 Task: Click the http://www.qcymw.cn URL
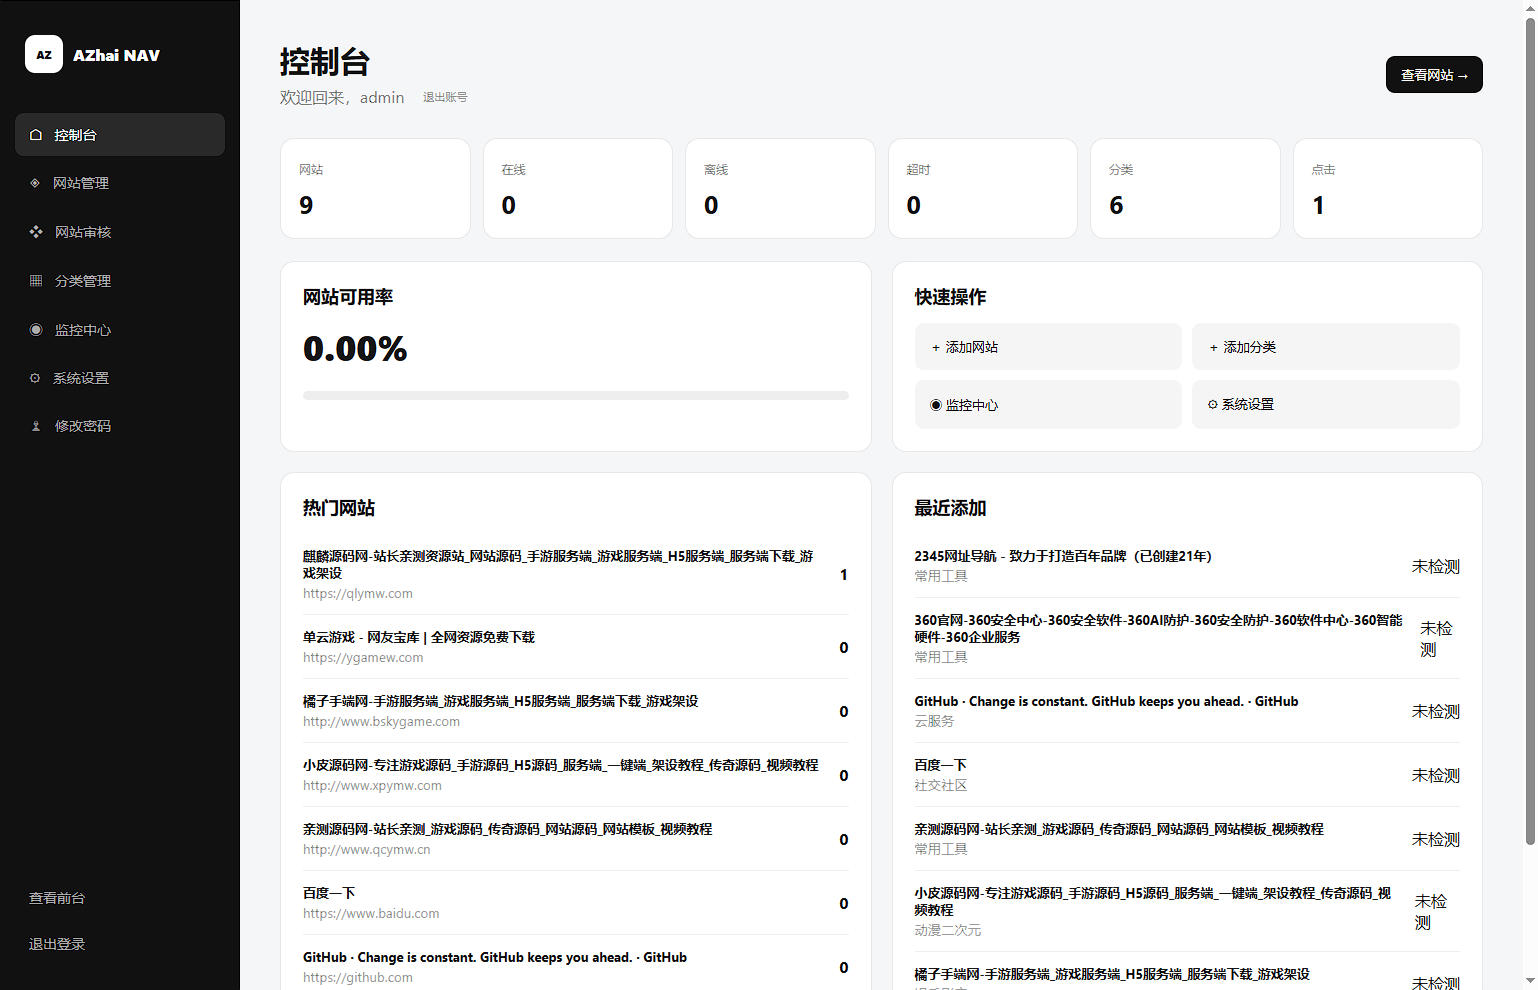point(367,850)
